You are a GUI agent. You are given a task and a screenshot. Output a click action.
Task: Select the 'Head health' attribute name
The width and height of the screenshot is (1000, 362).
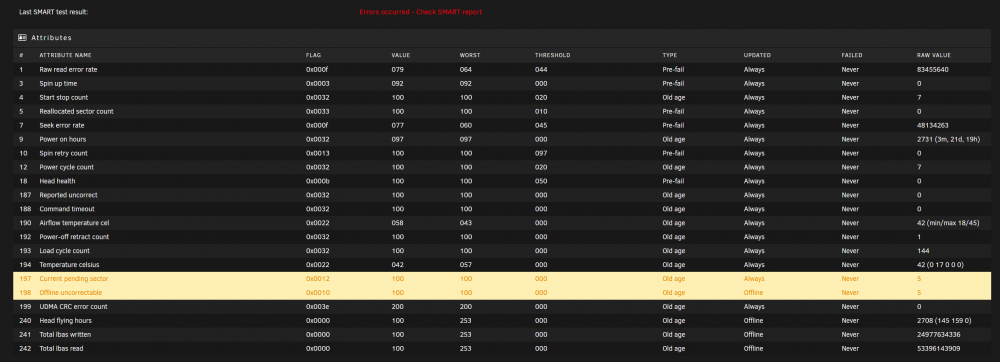click(57, 181)
